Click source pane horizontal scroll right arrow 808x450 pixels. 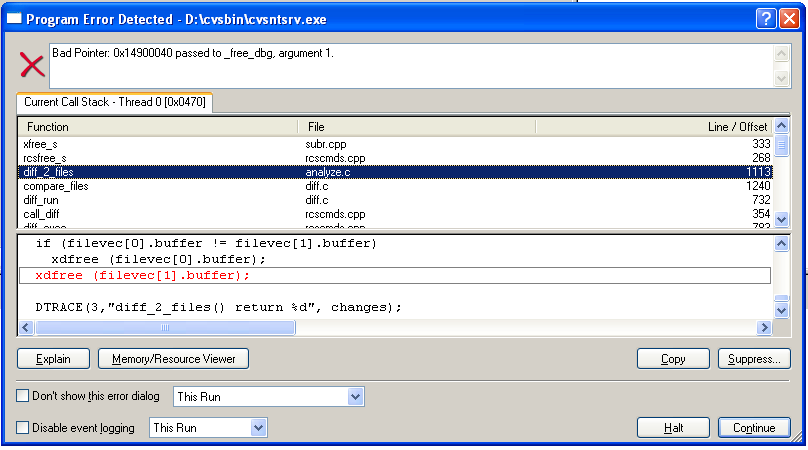[x=764, y=327]
